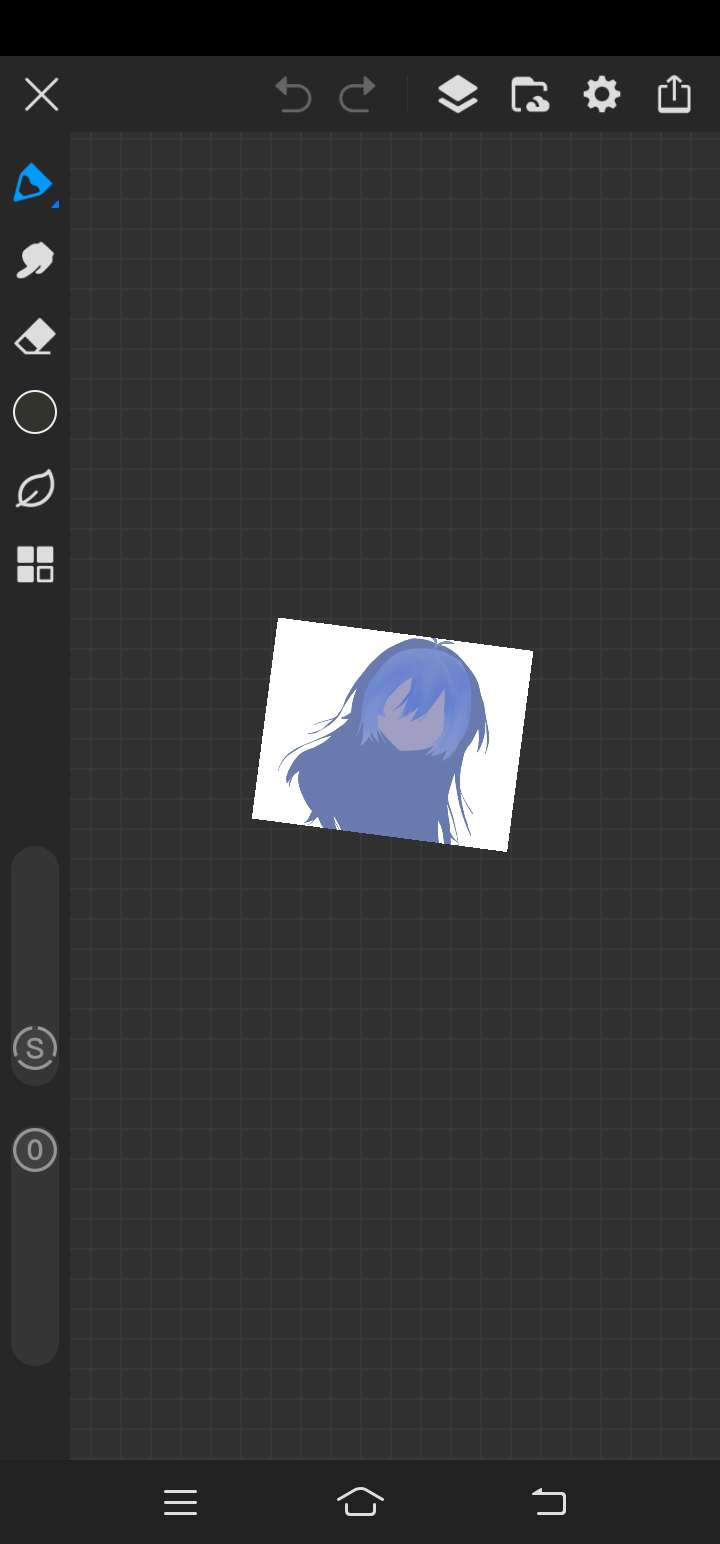Open the import folder icon
The image size is (720, 1544).
(x=529, y=96)
